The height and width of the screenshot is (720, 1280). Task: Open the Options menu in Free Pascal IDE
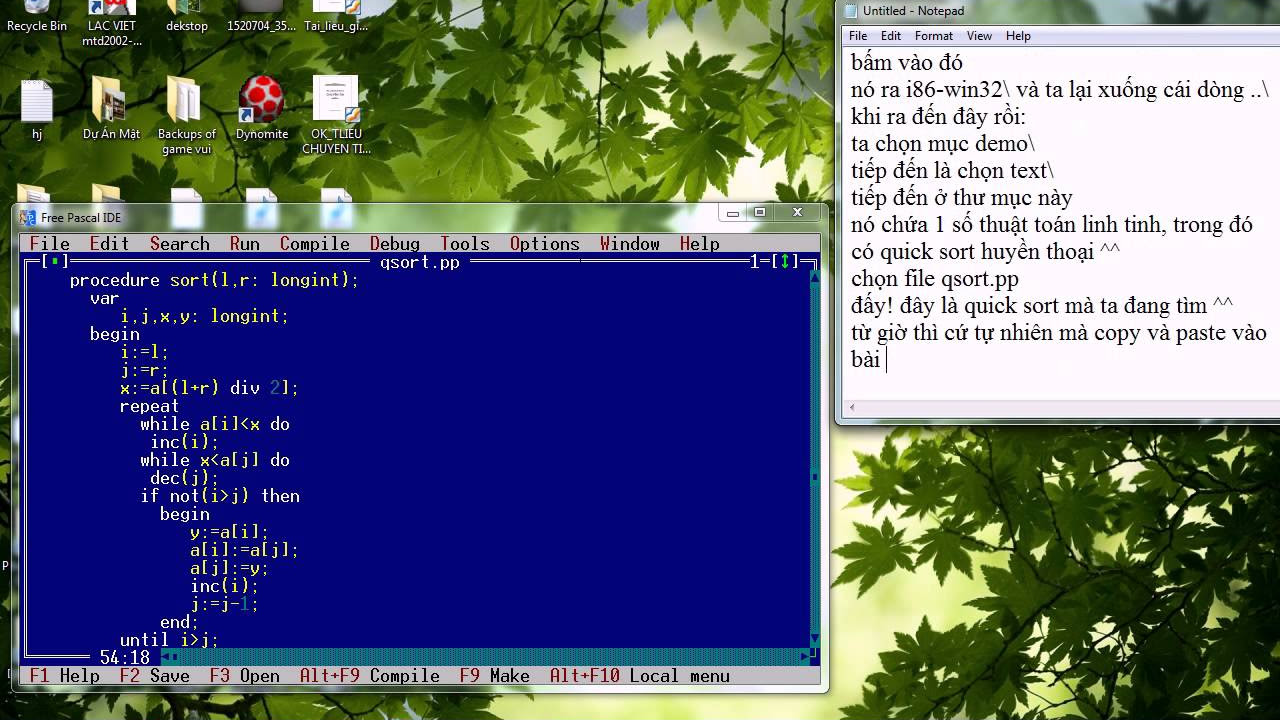tap(545, 244)
